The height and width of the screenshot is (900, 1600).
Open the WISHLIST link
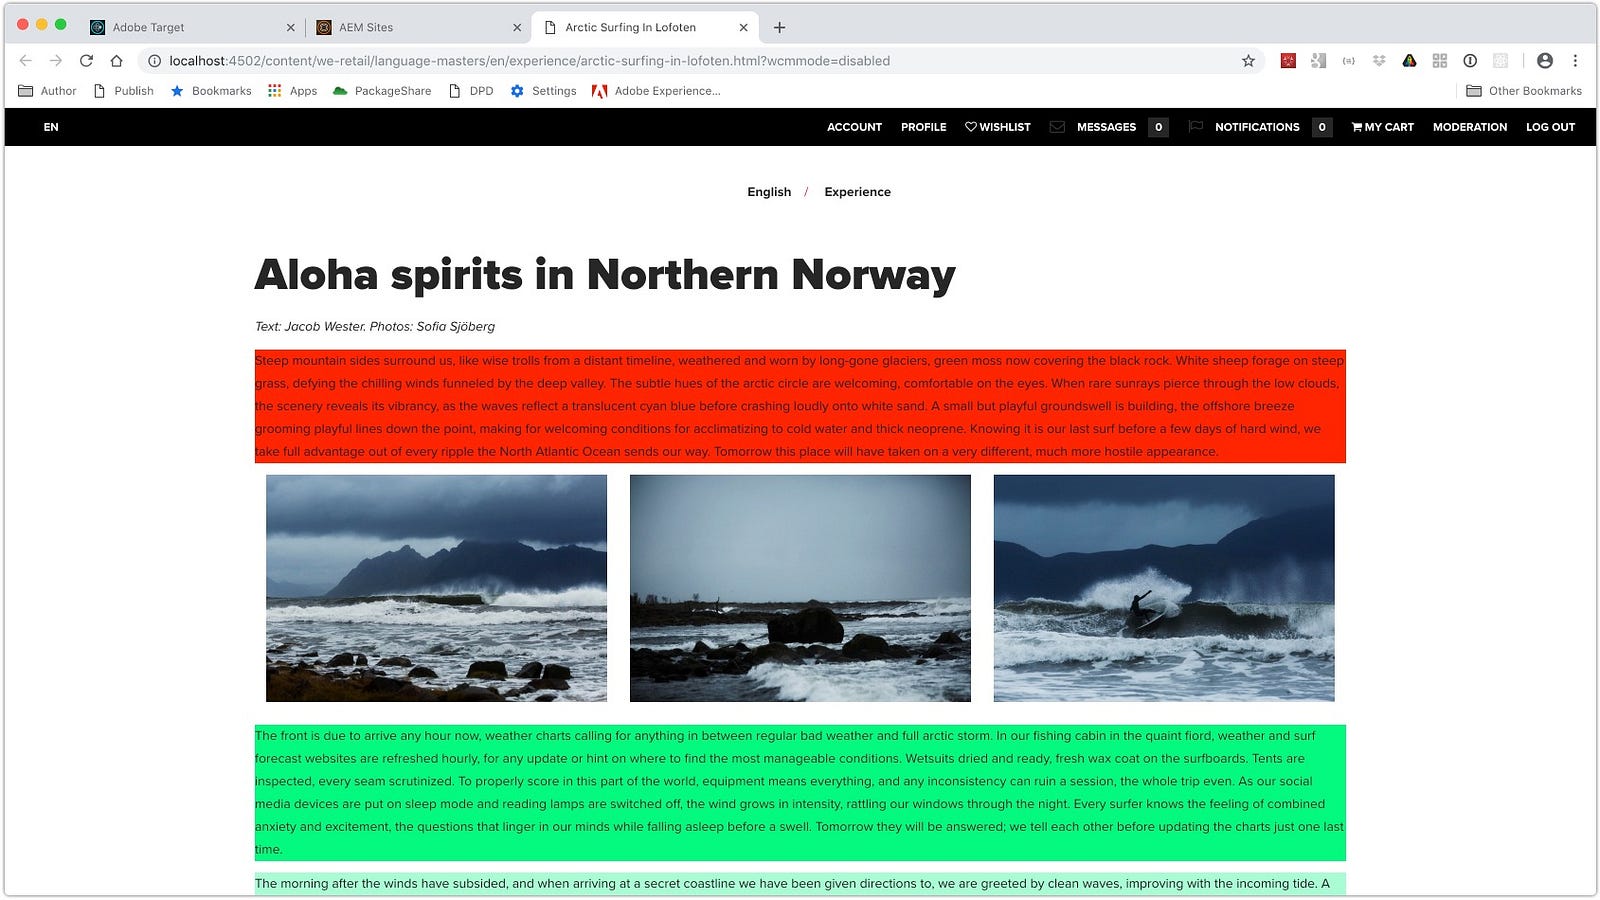(x=998, y=127)
